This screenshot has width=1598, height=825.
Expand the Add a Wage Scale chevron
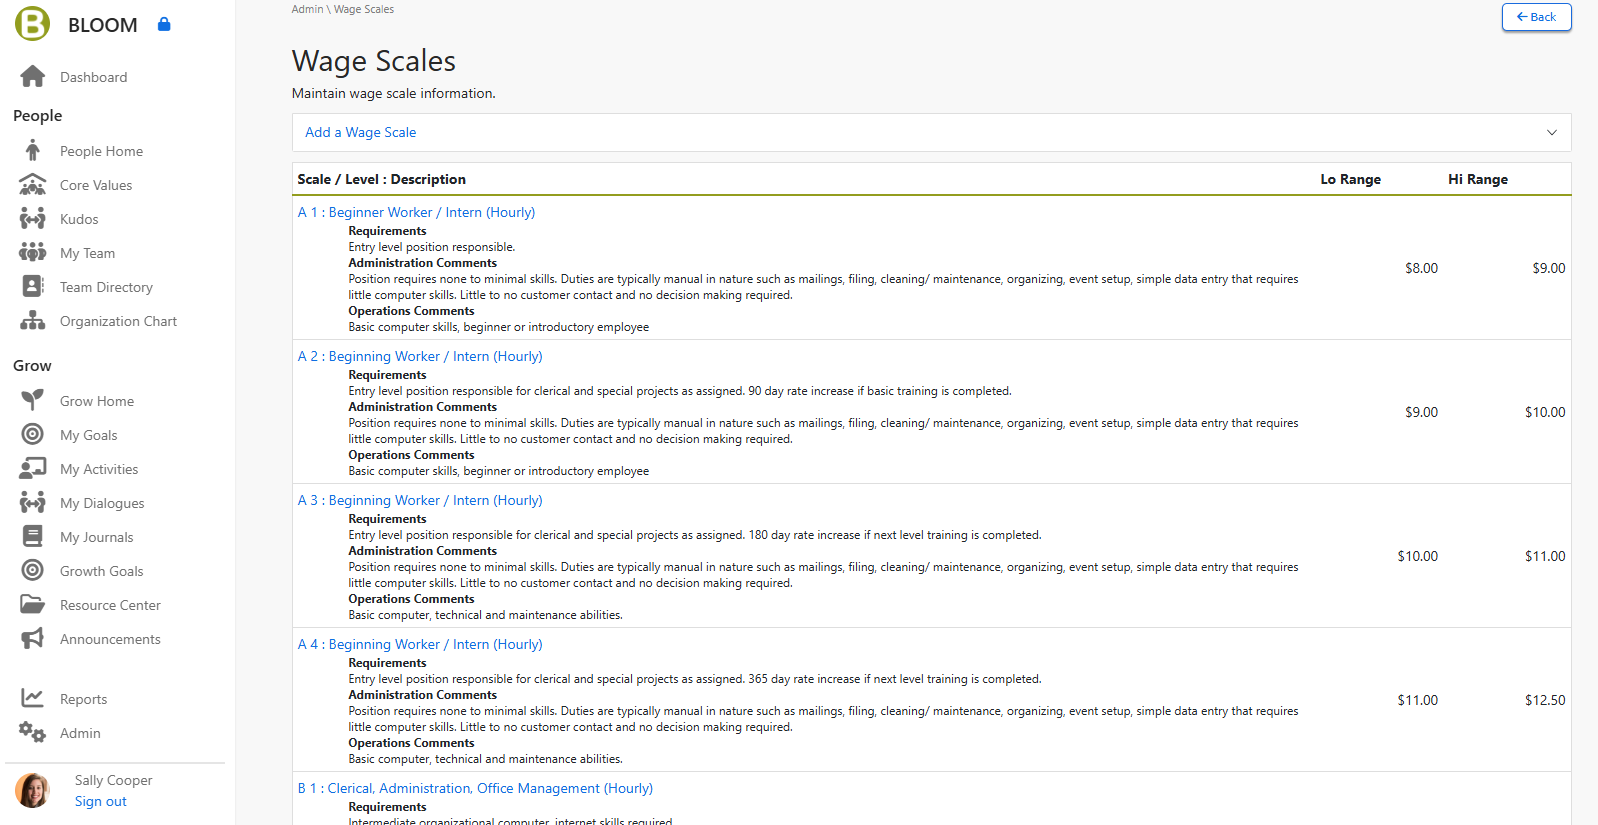coord(1551,132)
